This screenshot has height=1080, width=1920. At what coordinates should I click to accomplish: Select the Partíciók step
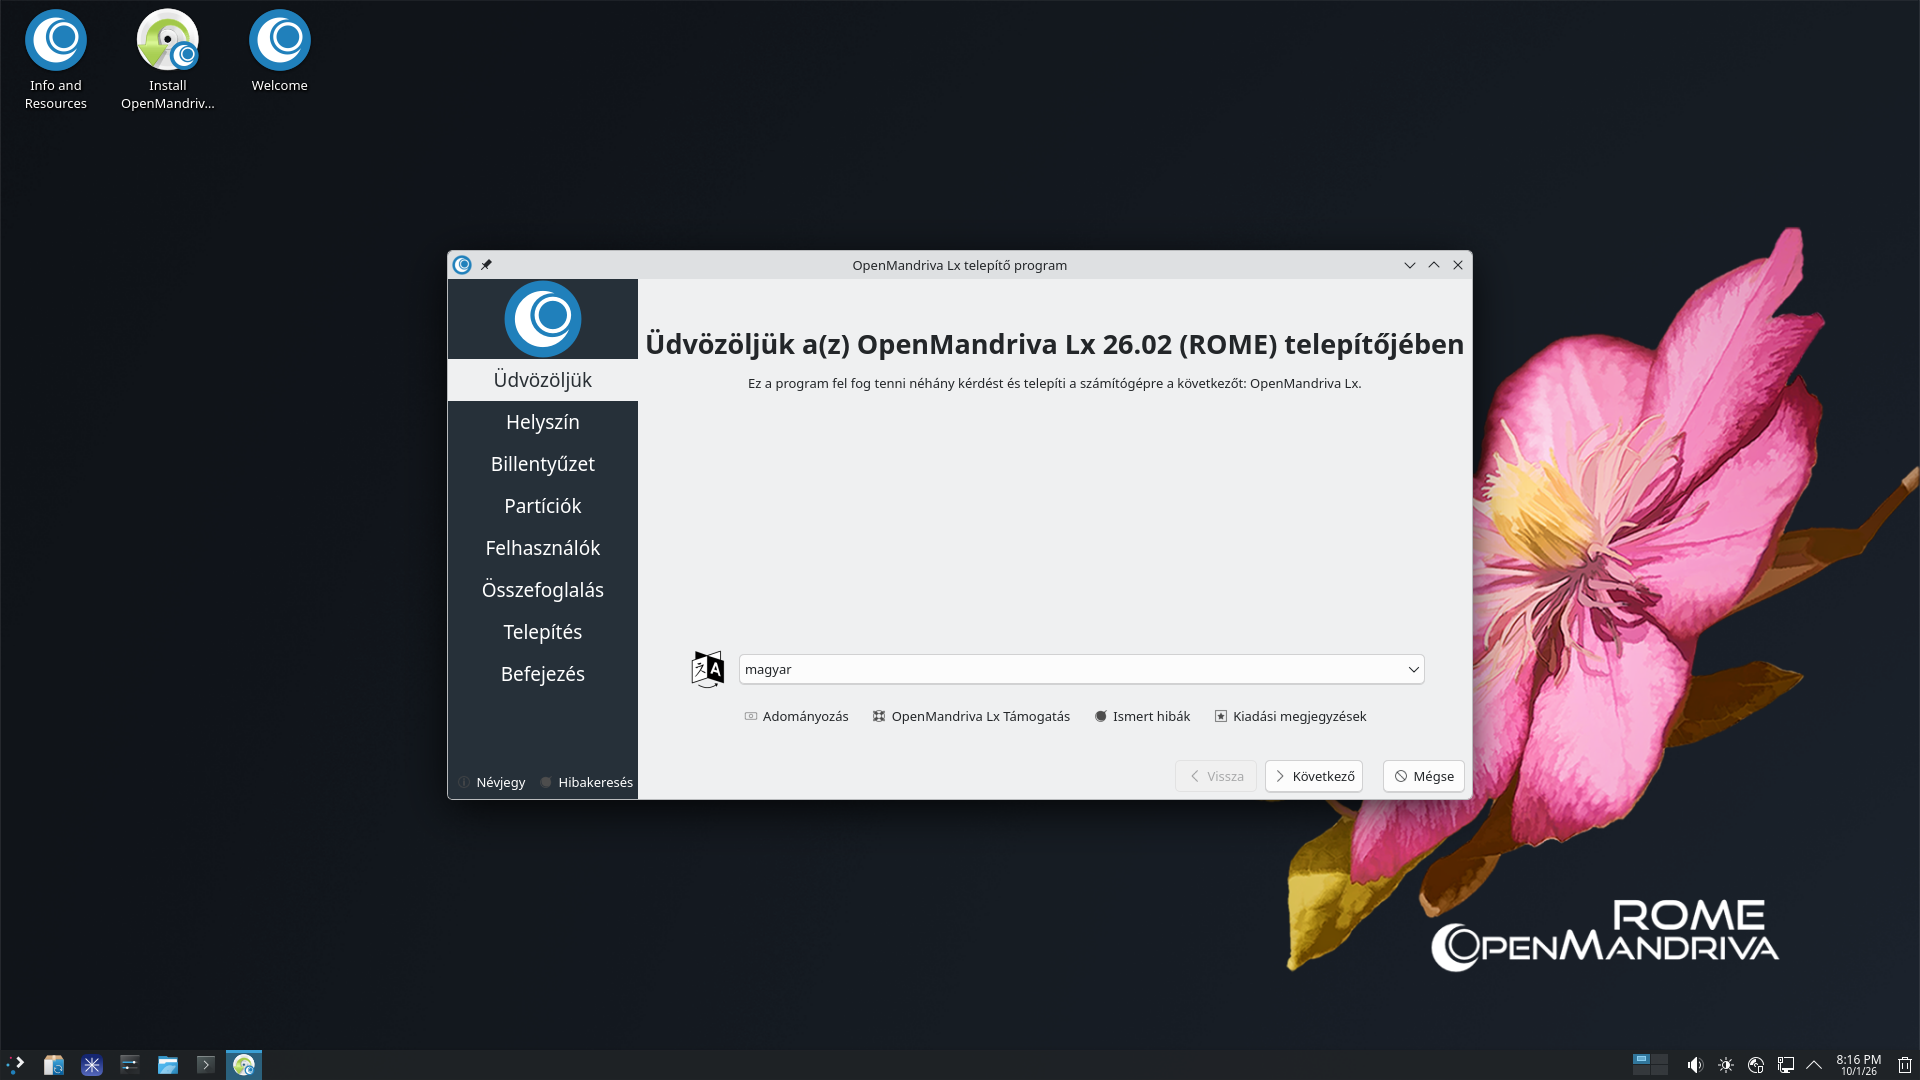click(543, 506)
